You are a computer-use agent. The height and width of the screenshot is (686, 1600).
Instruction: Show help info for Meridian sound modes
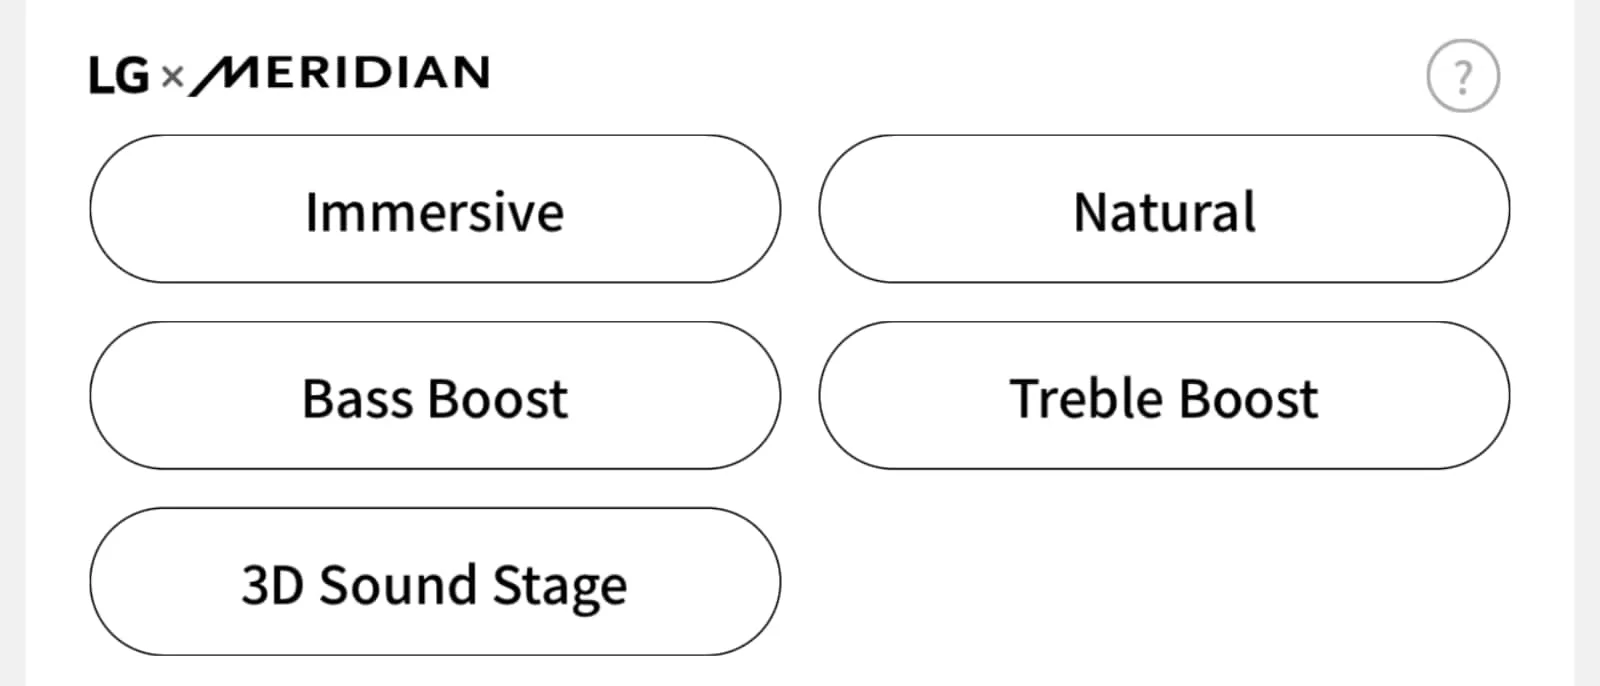click(1462, 76)
